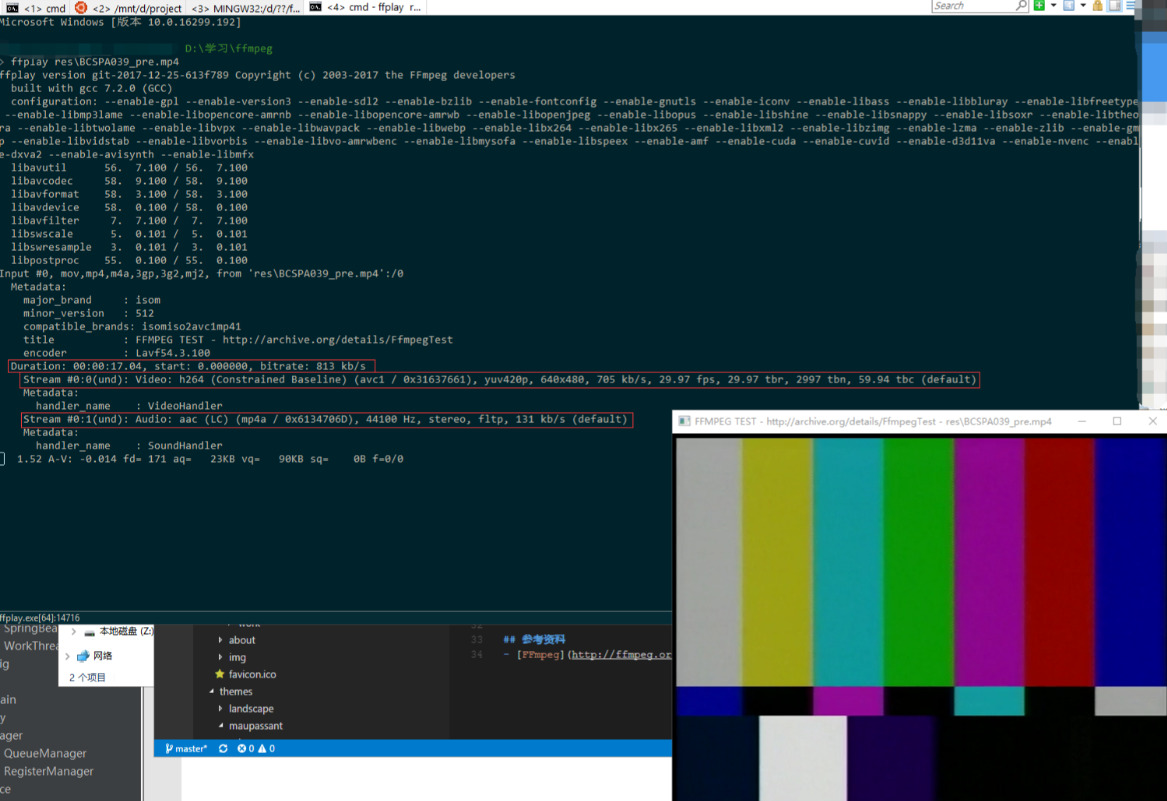The image size is (1167, 801).
Task: Open favicon.ico file in explorer
Action: click(x=251, y=674)
